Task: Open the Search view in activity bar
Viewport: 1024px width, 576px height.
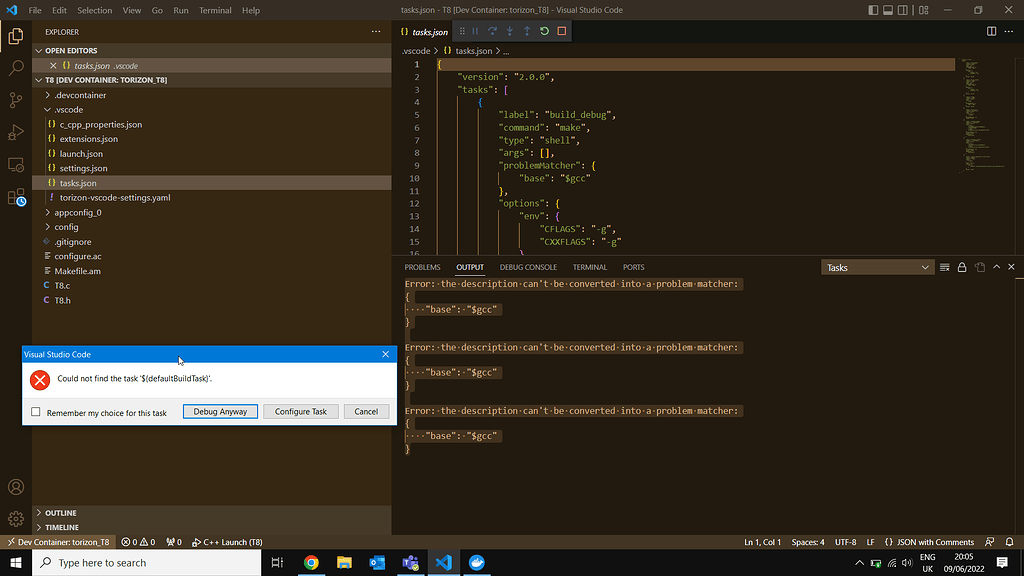Action: click(x=16, y=68)
